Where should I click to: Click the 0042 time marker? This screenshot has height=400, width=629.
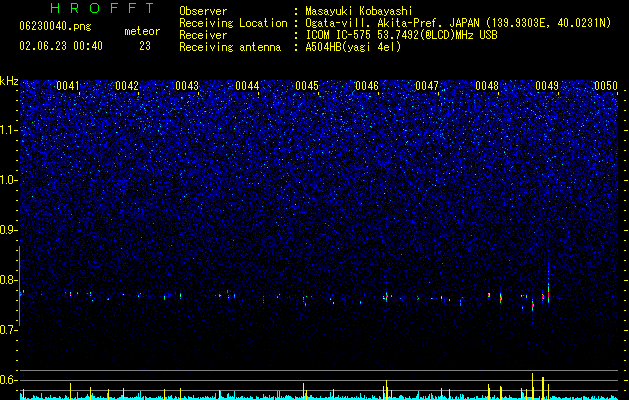point(127,86)
